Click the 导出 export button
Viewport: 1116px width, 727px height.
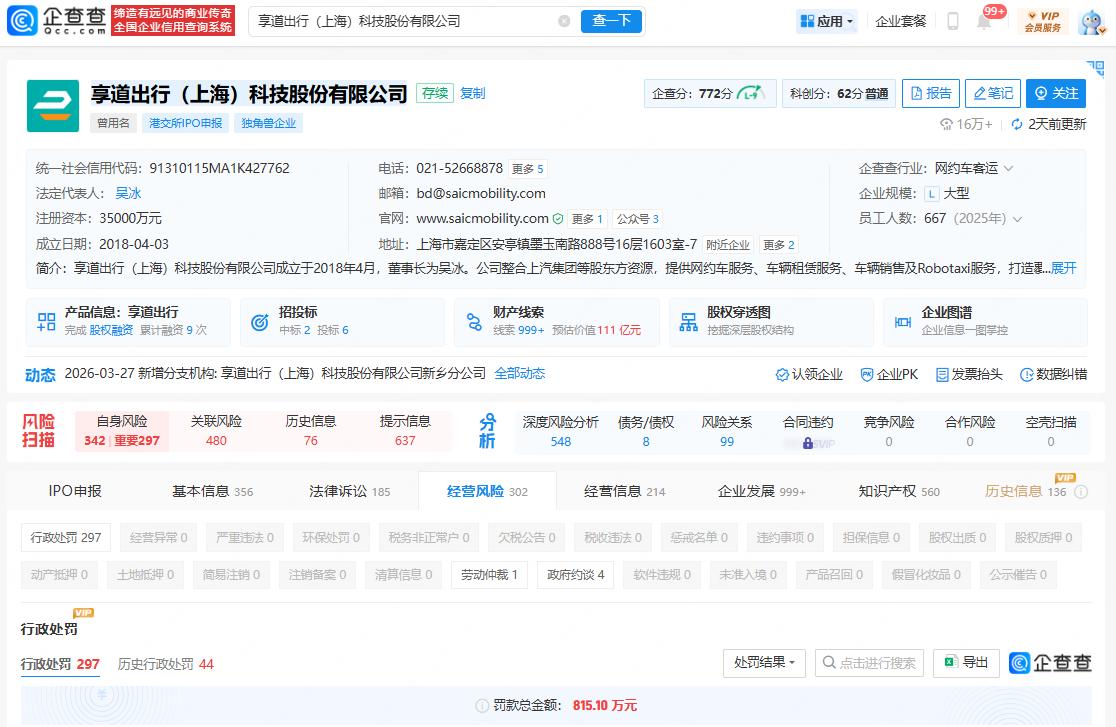(966, 662)
